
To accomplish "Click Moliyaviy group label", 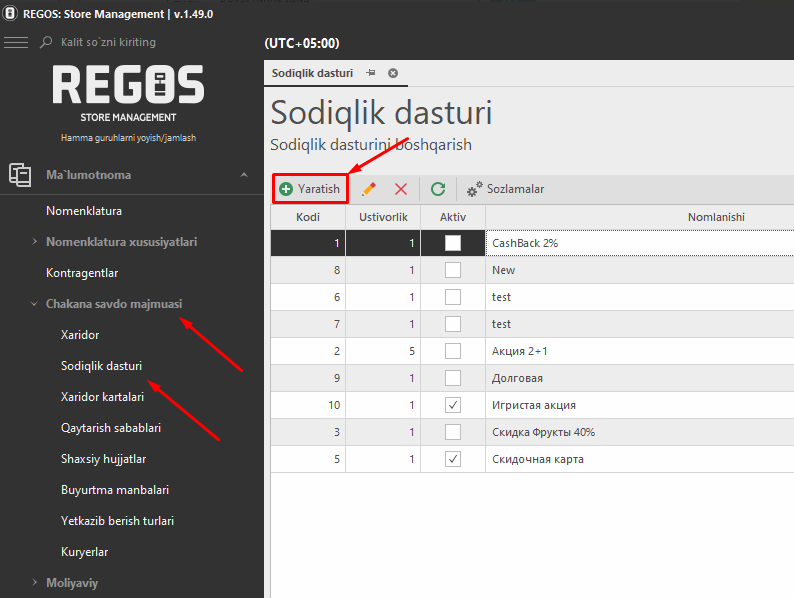I will pyautogui.click(x=72, y=583).
